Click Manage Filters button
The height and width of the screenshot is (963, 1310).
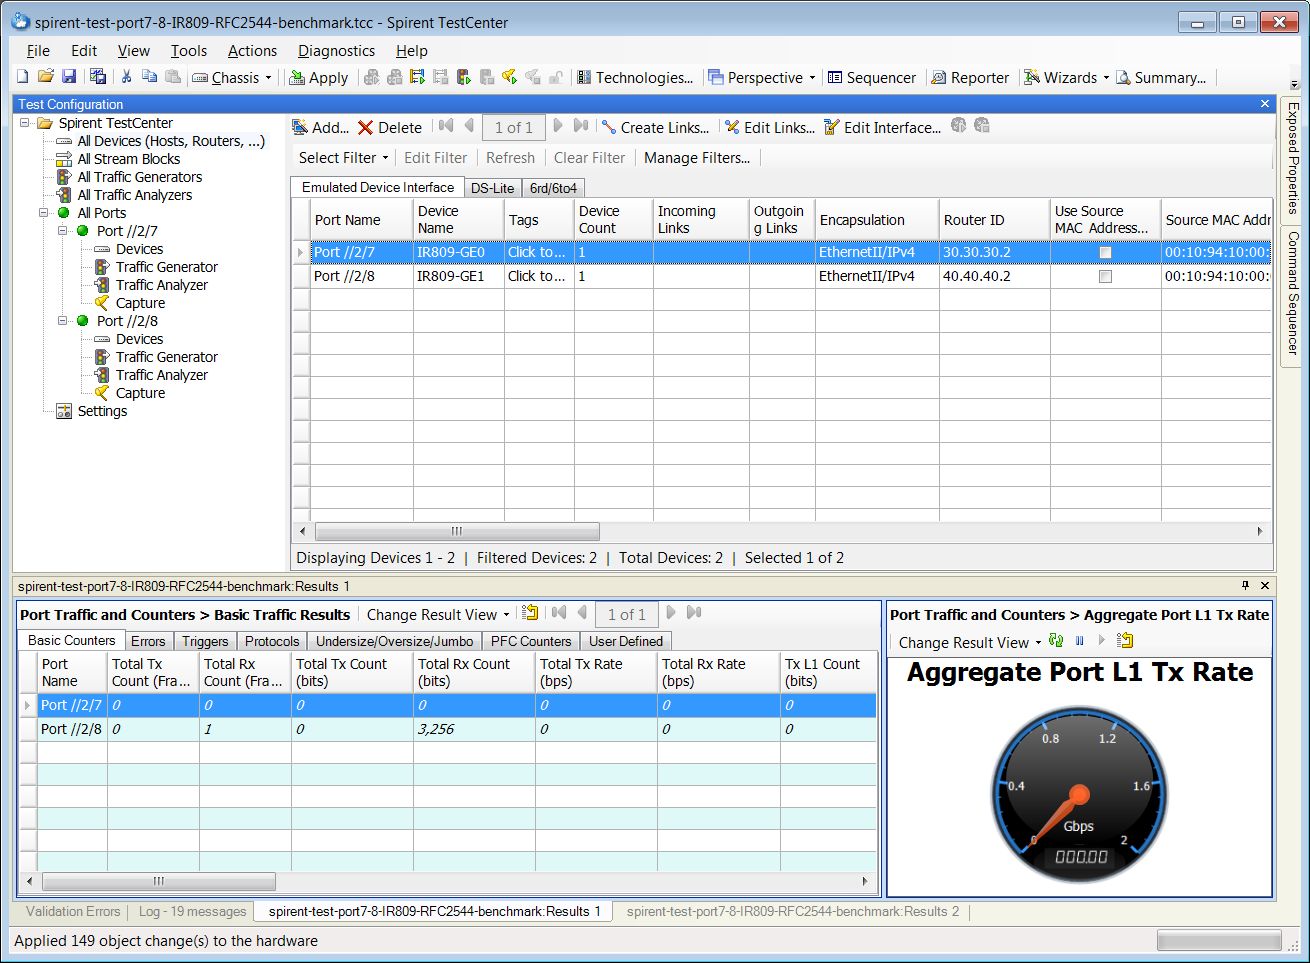click(697, 157)
